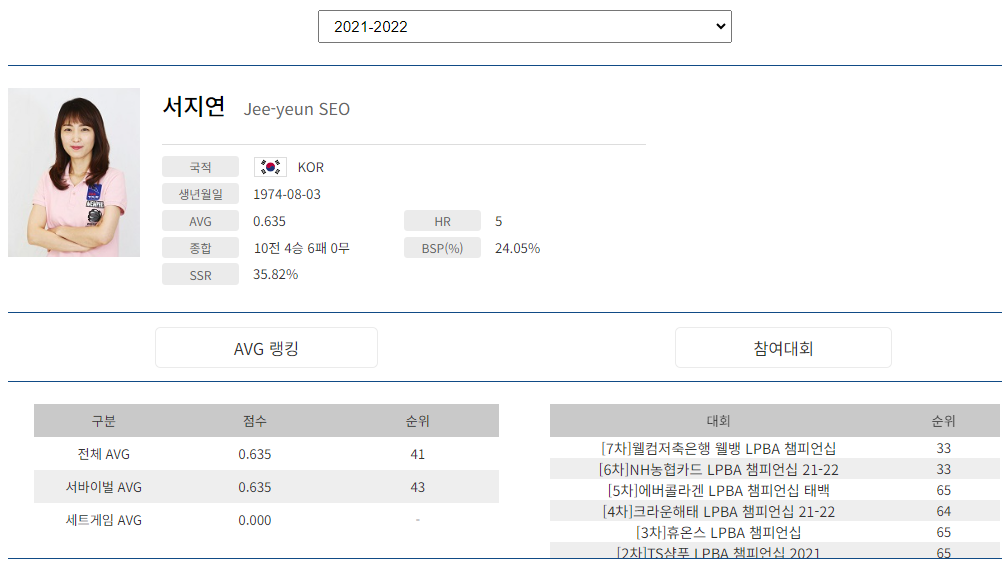Click the 구분 column header
1002x567 pixels.
click(104, 421)
